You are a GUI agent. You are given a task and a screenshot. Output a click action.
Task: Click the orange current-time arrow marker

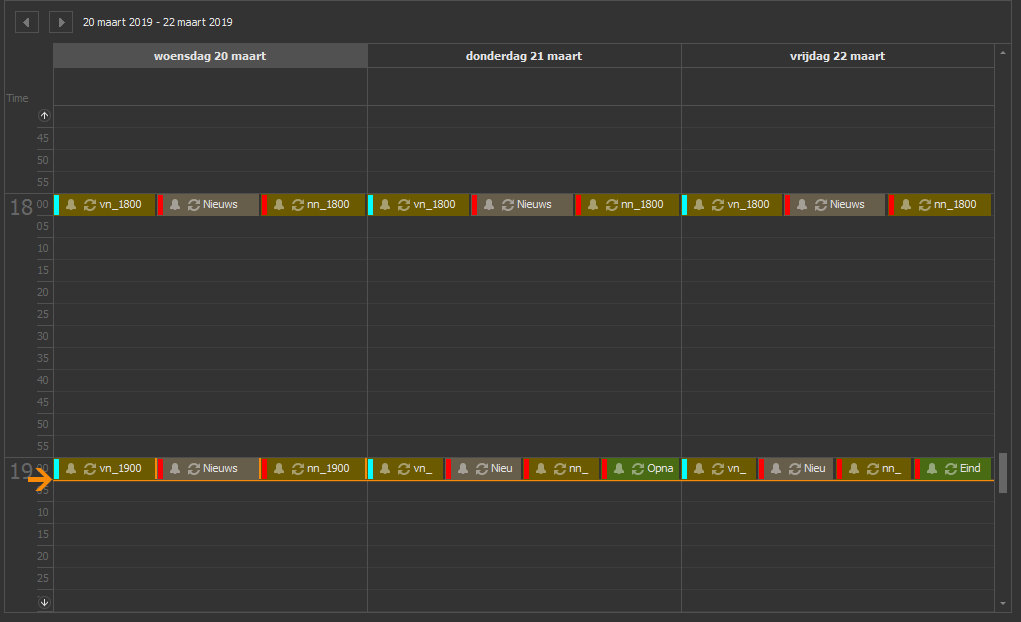point(40,480)
